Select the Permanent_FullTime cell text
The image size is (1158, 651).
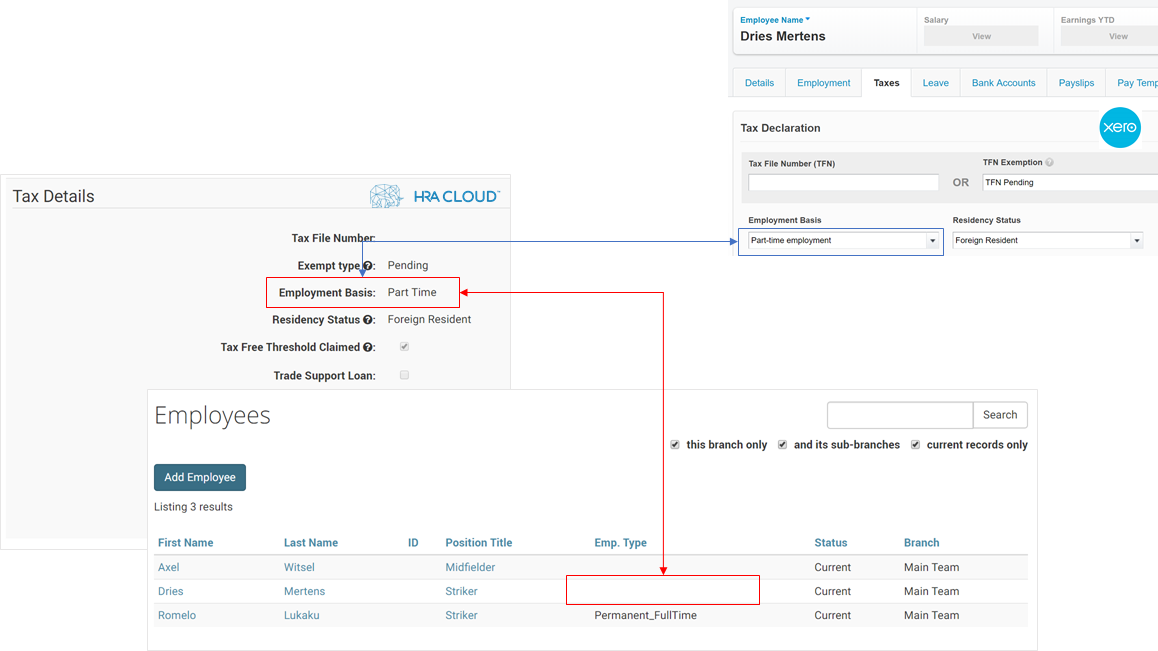click(x=645, y=615)
